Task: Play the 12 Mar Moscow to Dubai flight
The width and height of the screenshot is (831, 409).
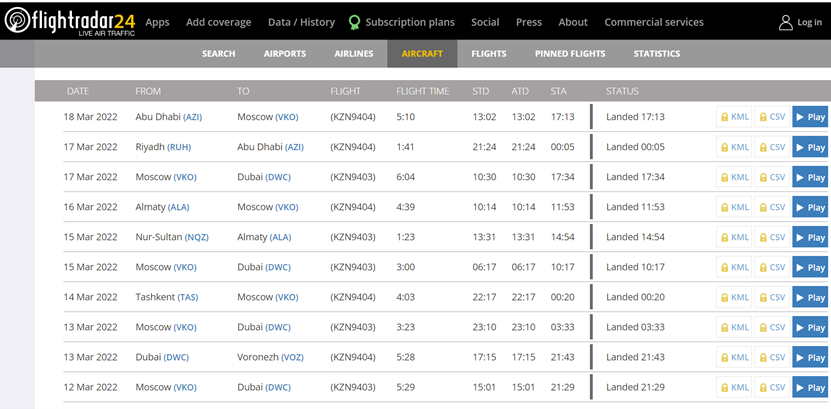Action: [x=810, y=388]
